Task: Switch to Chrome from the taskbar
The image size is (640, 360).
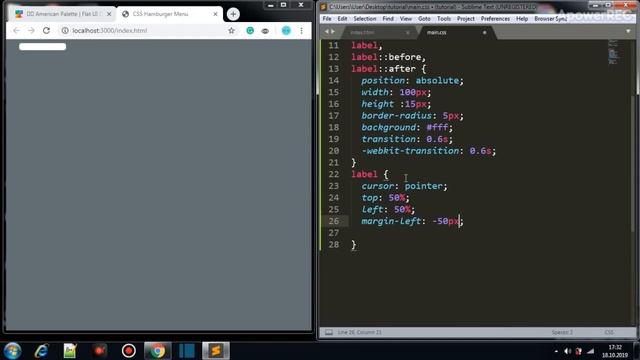Action: click(x=158, y=351)
